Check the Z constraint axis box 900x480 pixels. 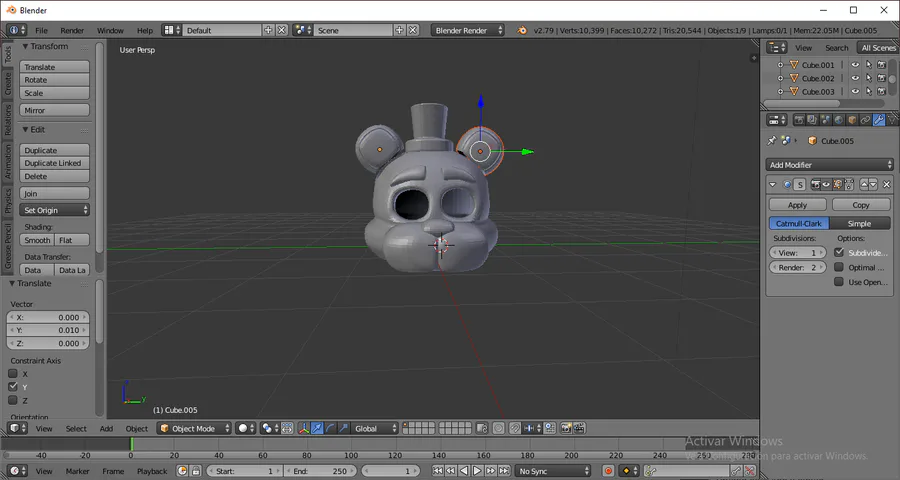click(13, 400)
